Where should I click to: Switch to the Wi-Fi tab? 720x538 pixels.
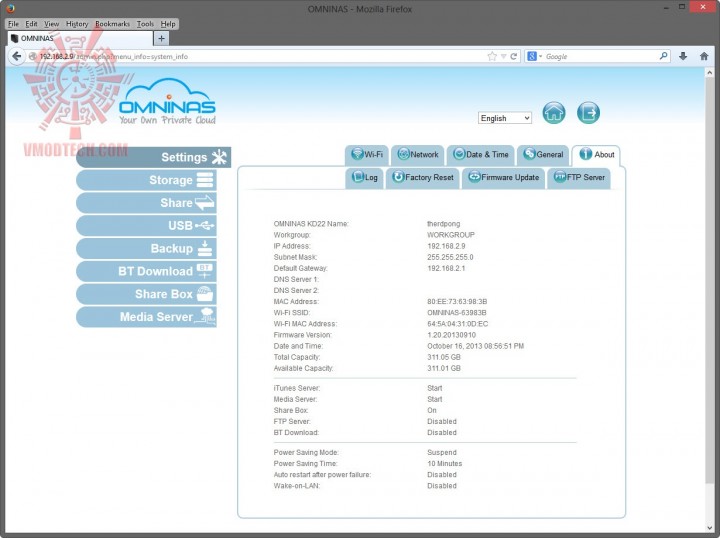coord(366,155)
